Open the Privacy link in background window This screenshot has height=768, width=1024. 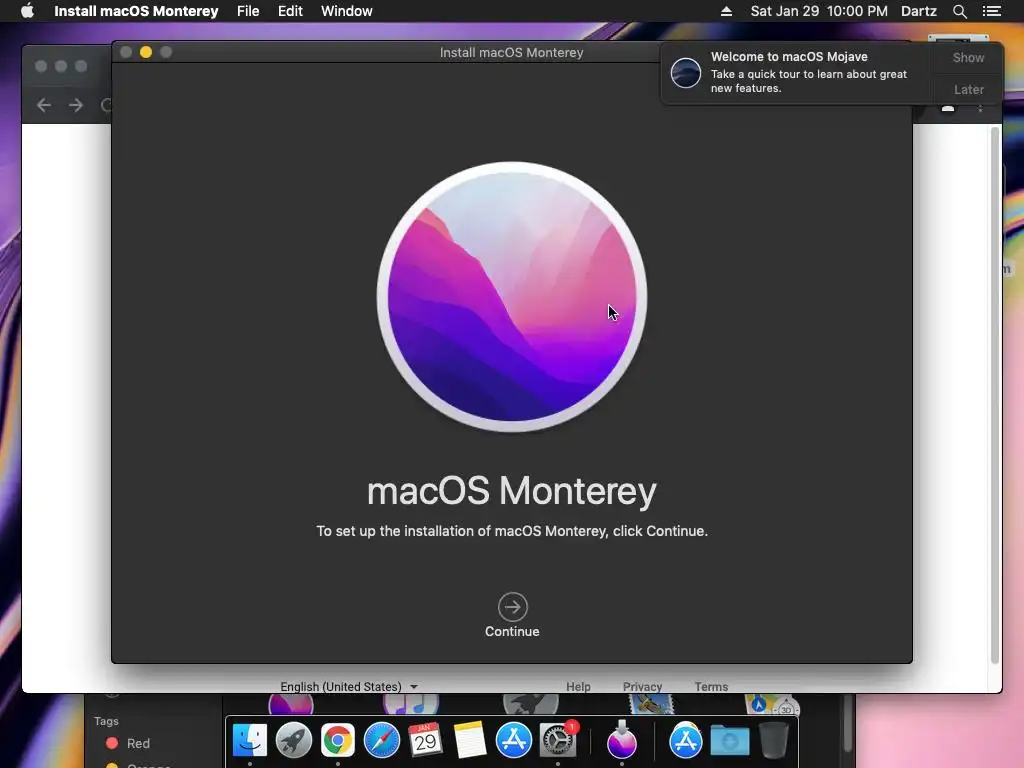pos(642,686)
